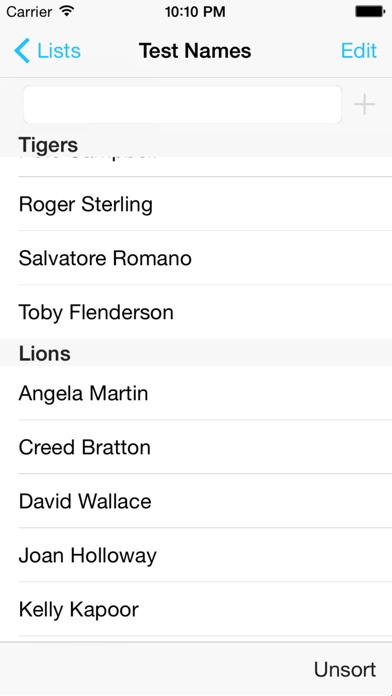Click the new name text field

click(x=182, y=105)
